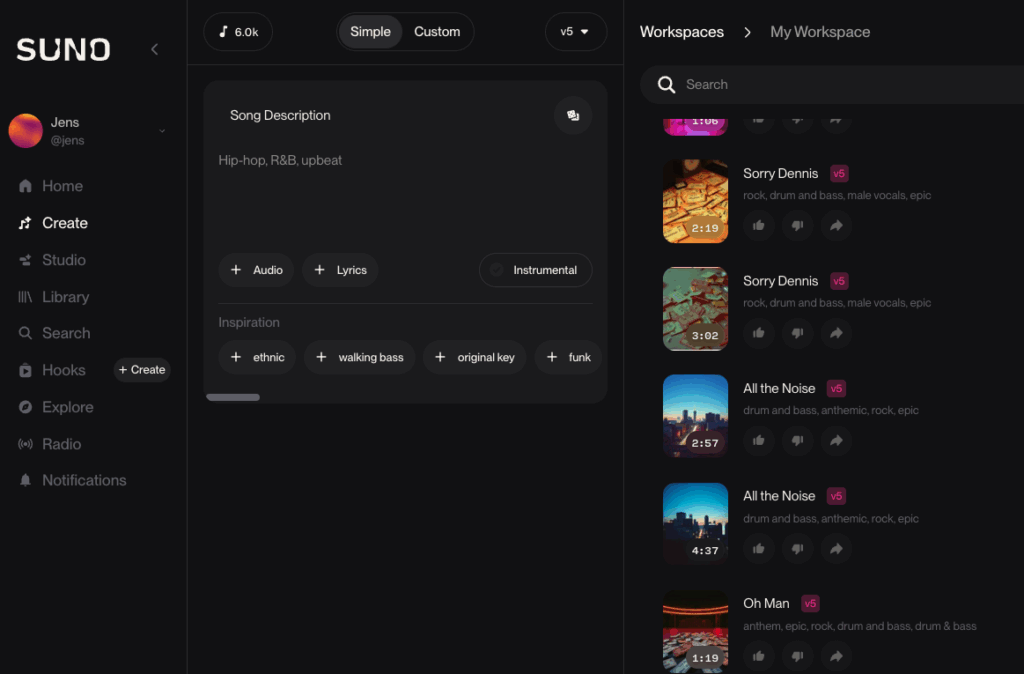The width and height of the screenshot is (1024, 674).
Task: Open the v5 model version dropdown
Action: [575, 32]
